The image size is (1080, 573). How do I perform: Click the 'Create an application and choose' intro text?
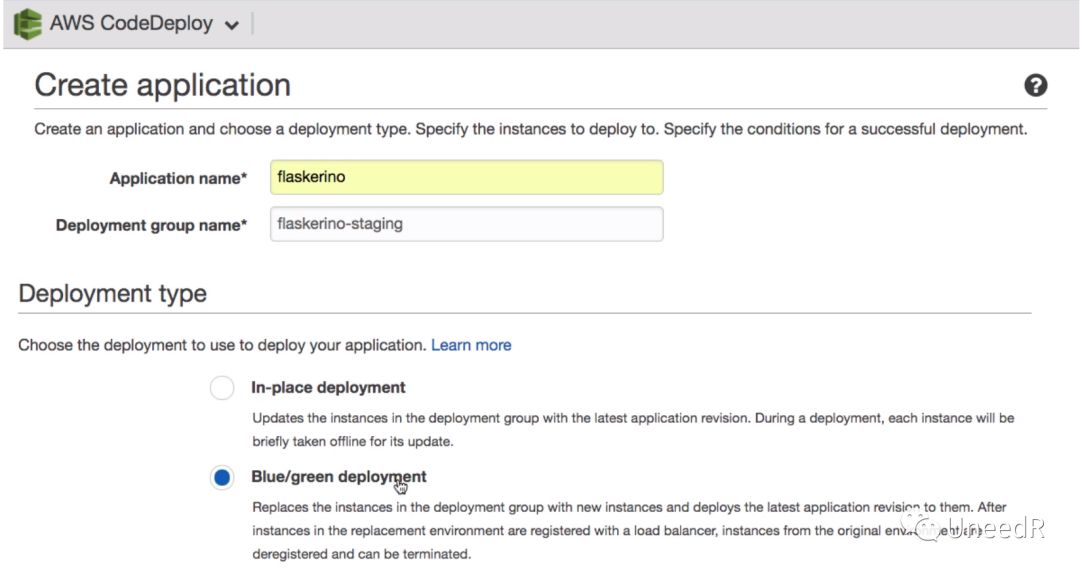coord(530,129)
